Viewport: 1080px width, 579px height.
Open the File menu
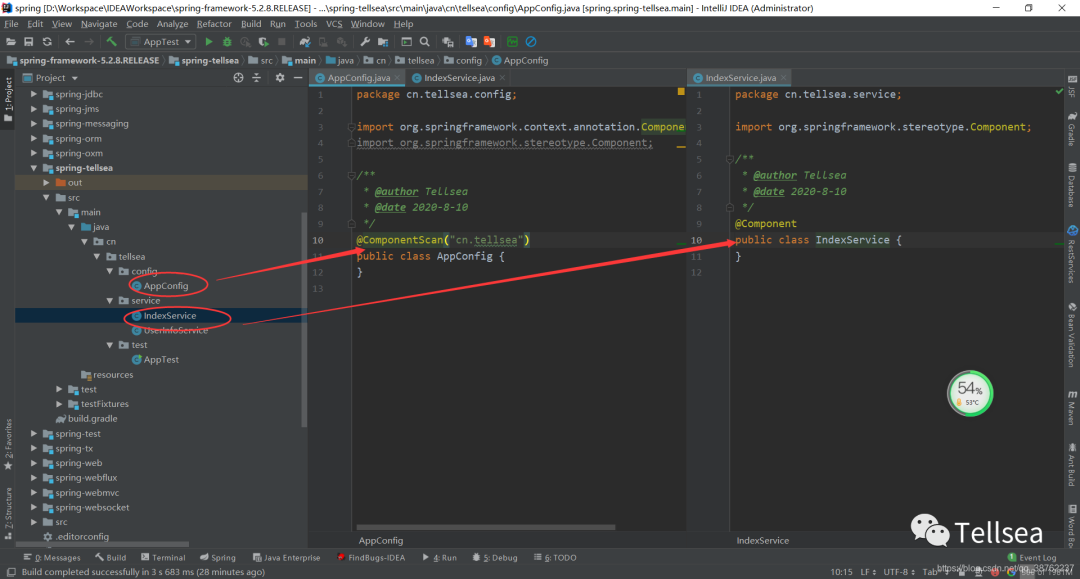click(x=11, y=24)
